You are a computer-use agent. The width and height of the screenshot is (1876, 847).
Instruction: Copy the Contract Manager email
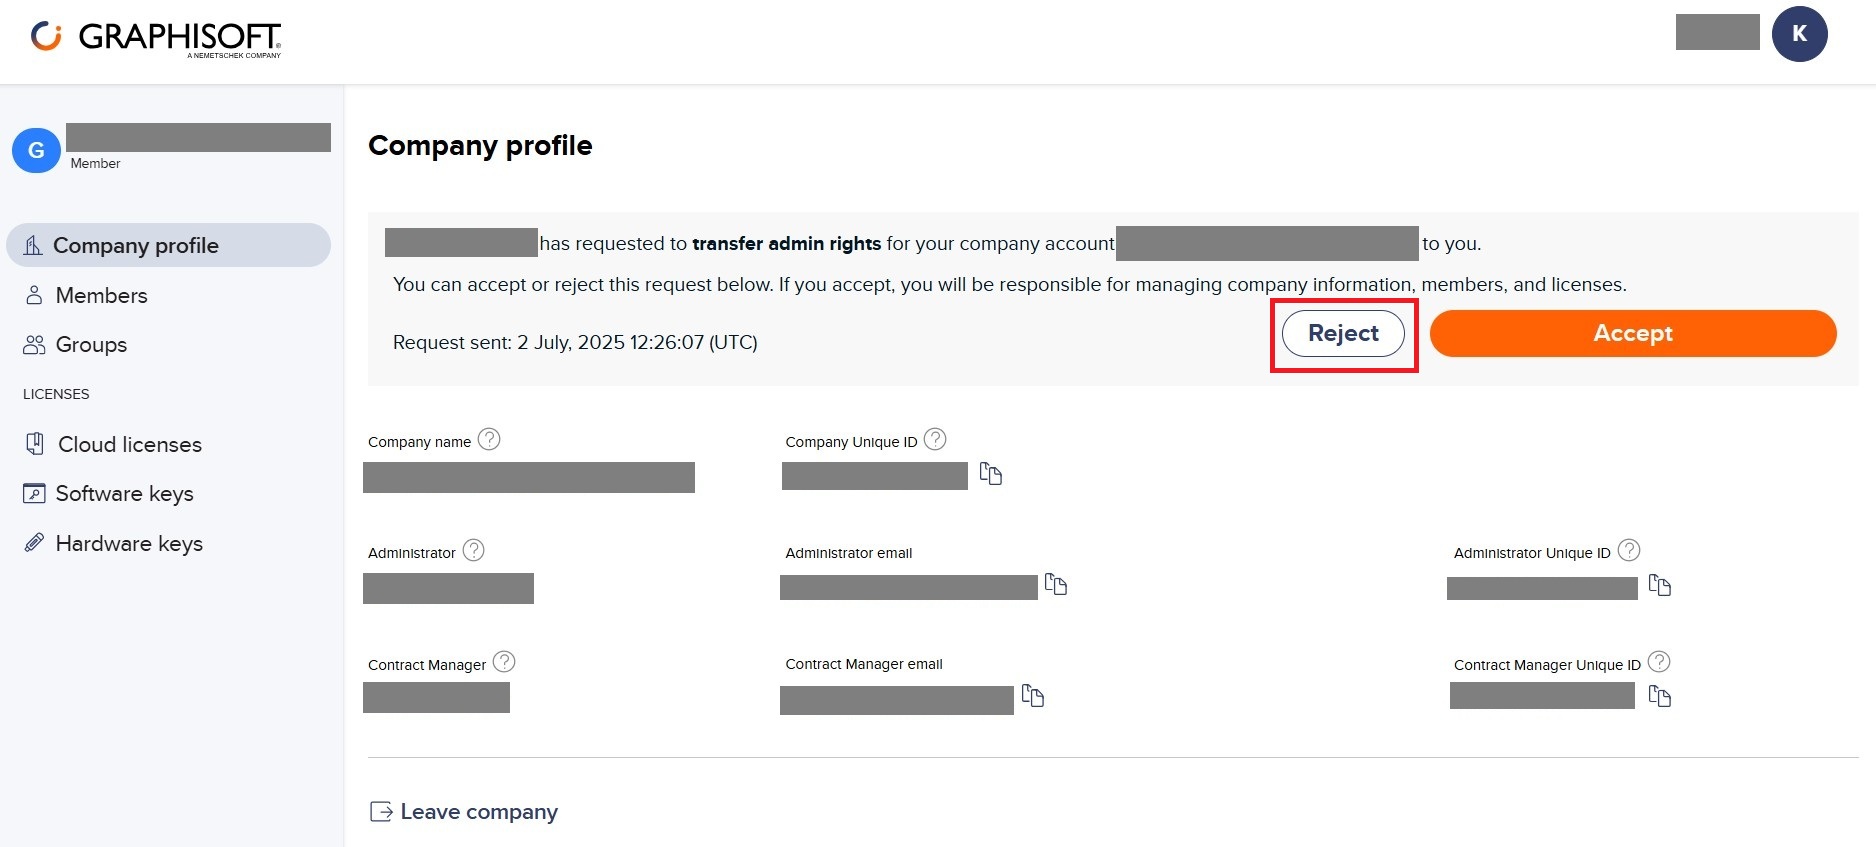click(1033, 696)
